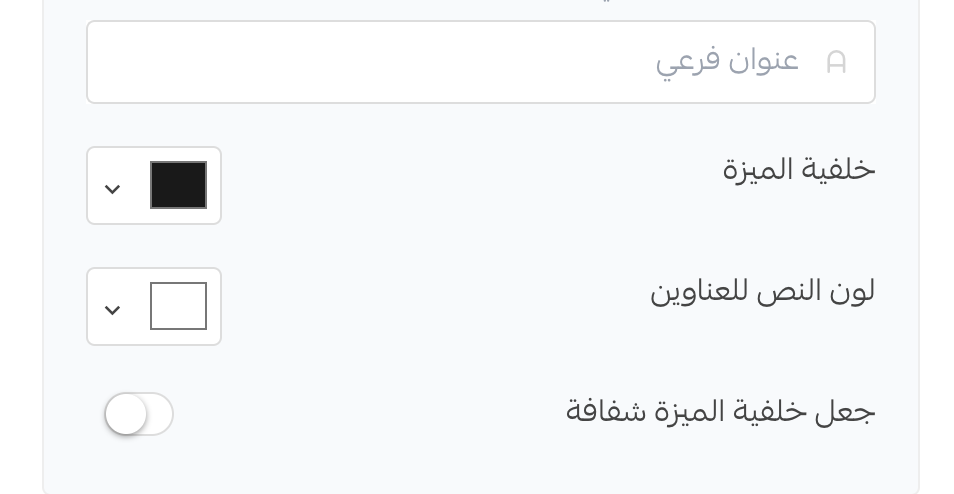954x494 pixels.
Task: Click the chevron beside the black swatch
Action: click(x=113, y=189)
